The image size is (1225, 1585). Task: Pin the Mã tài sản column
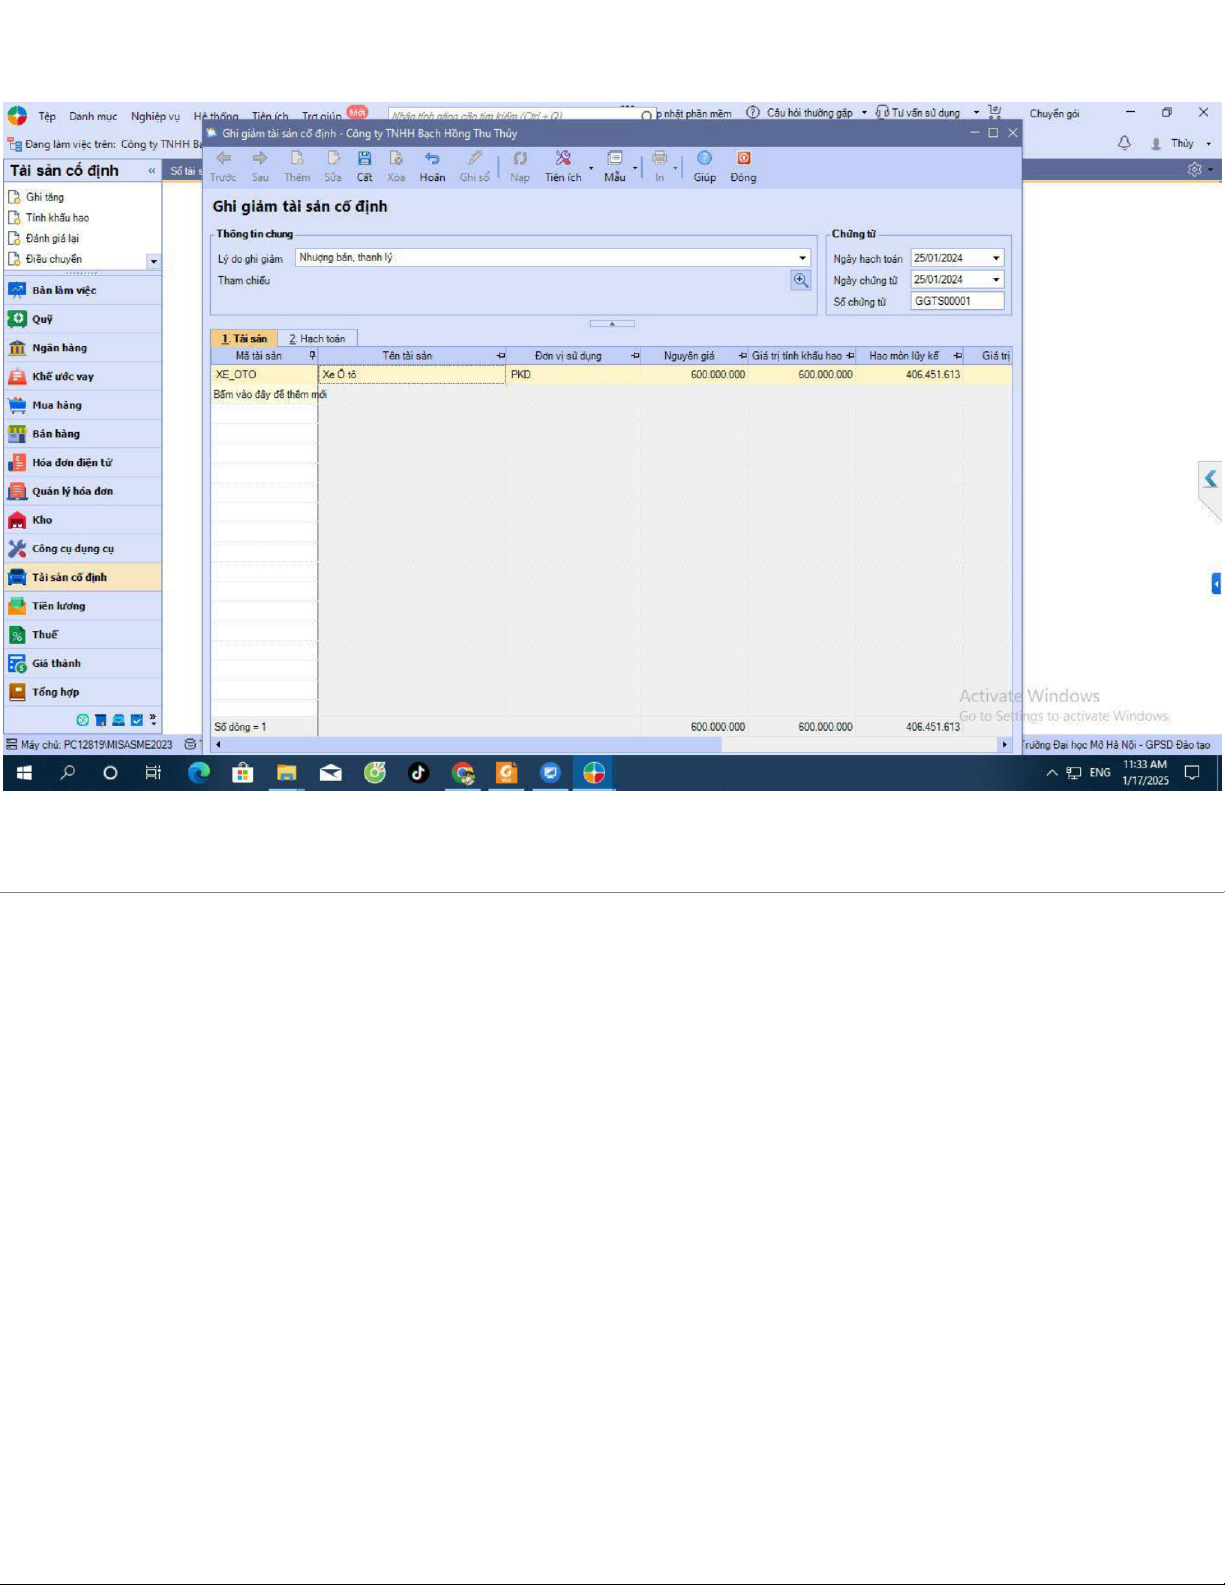312,356
